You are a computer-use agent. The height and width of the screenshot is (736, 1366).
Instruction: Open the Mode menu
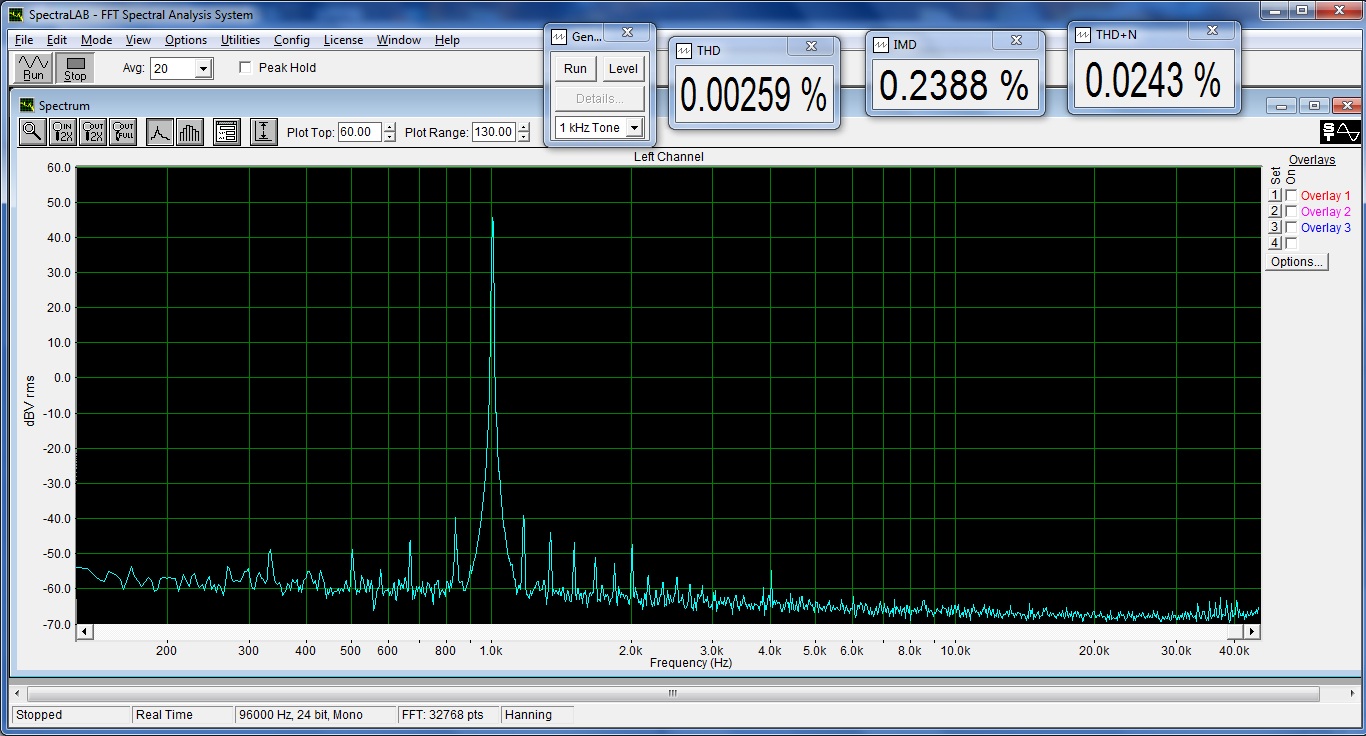[97, 40]
